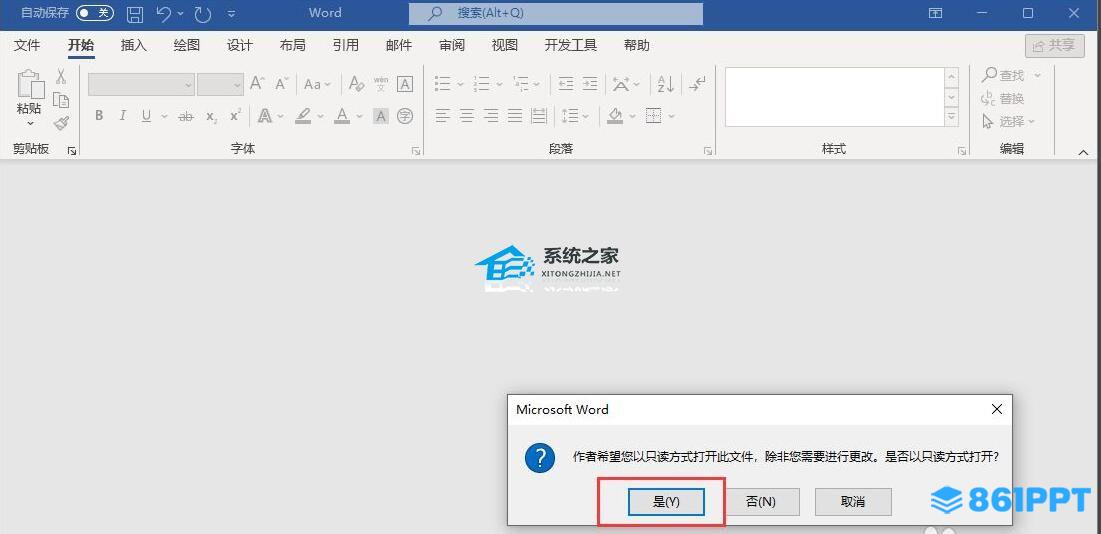The image size is (1101, 534).
Task: Click the Center alignment icon
Action: [x=467, y=116]
